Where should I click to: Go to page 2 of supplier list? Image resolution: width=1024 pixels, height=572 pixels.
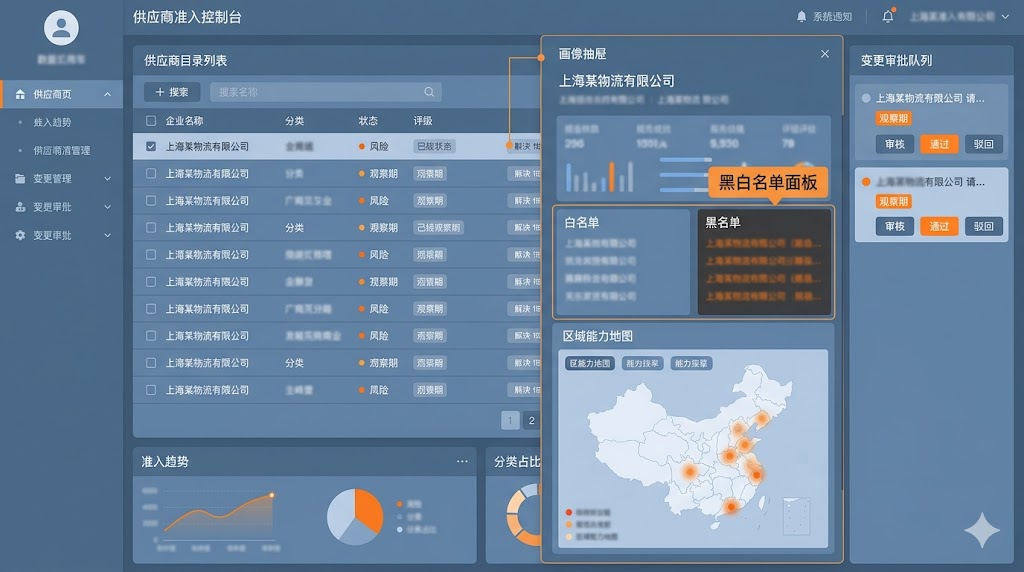point(532,420)
